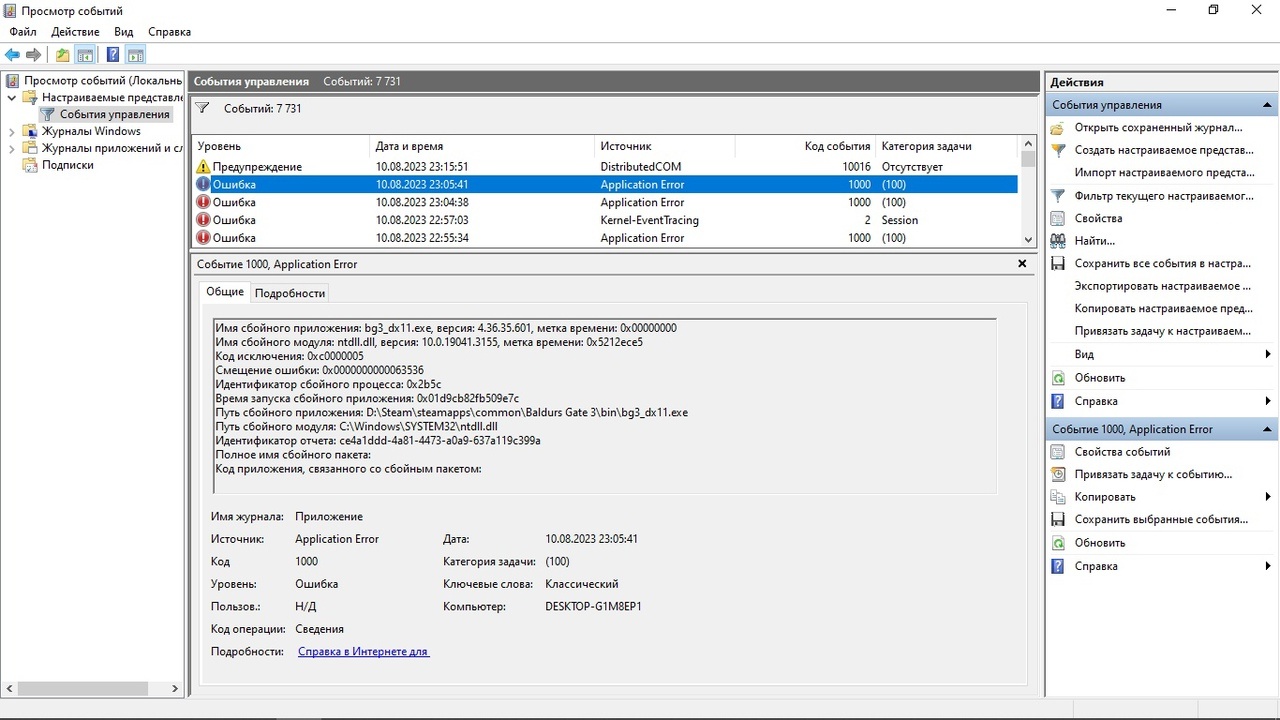Click the Привязать задачу к событию icon
Screen dimensions: 1280x720
pos(1058,474)
